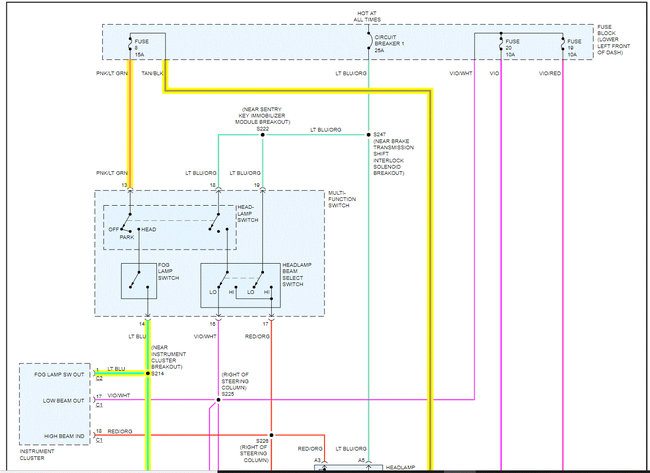Click the CIRCUIT BREAKER 1 25A label
Viewport: 650px width, 473px height.
(389, 44)
